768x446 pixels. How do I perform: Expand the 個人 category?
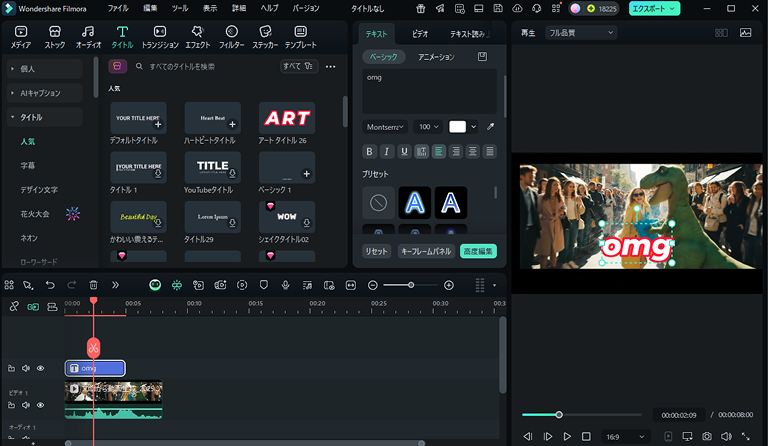click(x=45, y=69)
